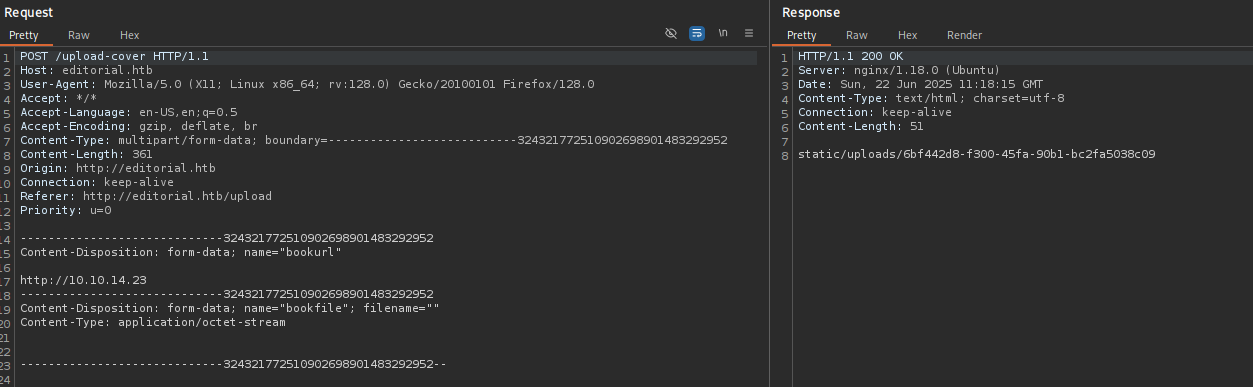The height and width of the screenshot is (387, 1253).
Task: Switch to the Request Raw tab
Action: (79, 35)
